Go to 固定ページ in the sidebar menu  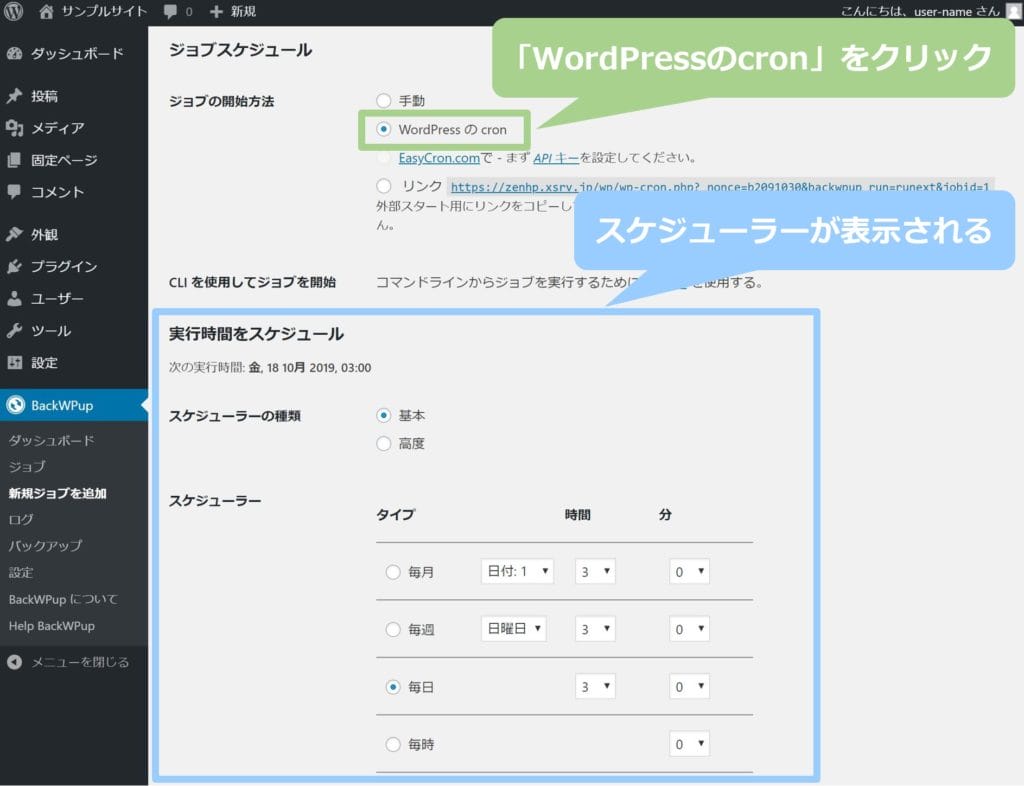tap(64, 160)
